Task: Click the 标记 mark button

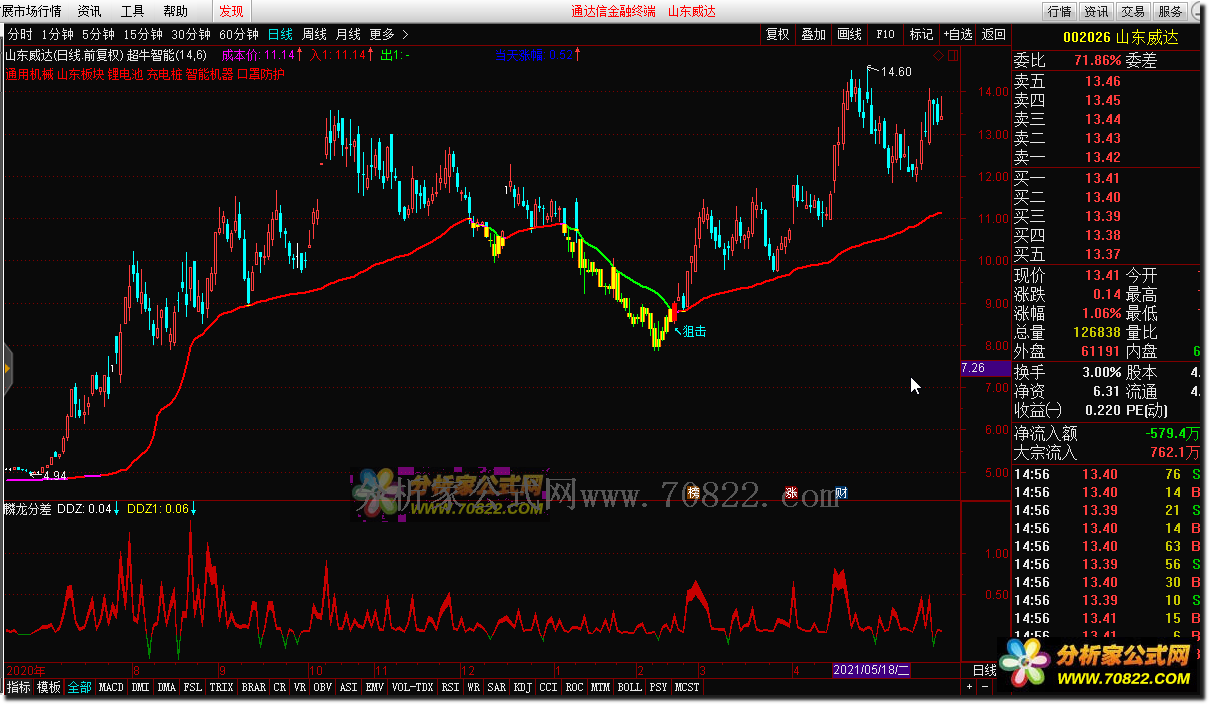Action: pos(921,34)
